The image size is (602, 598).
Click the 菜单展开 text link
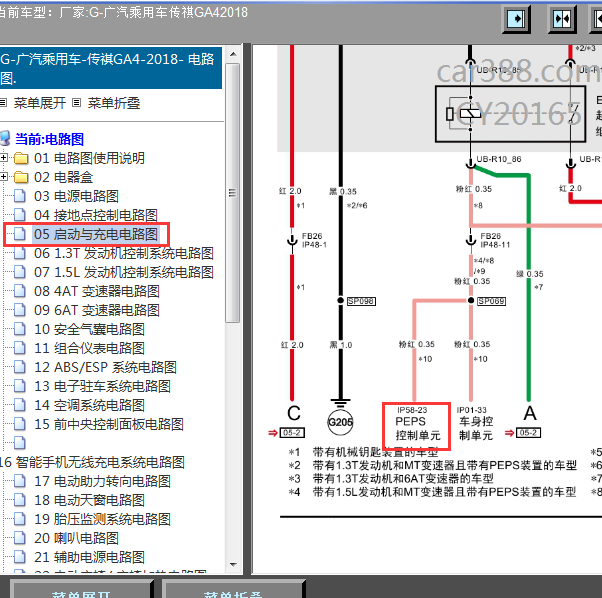point(40,103)
